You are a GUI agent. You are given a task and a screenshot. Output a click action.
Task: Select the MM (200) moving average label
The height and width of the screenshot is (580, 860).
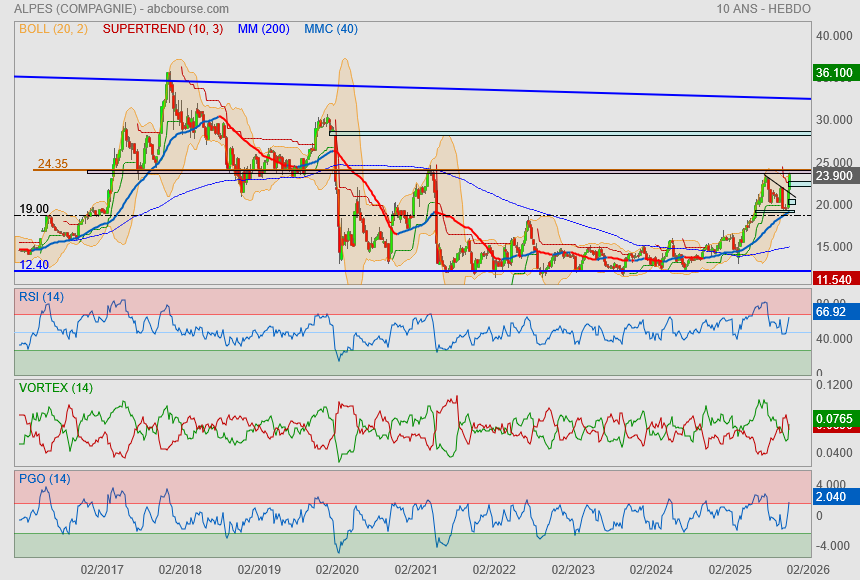tap(264, 29)
